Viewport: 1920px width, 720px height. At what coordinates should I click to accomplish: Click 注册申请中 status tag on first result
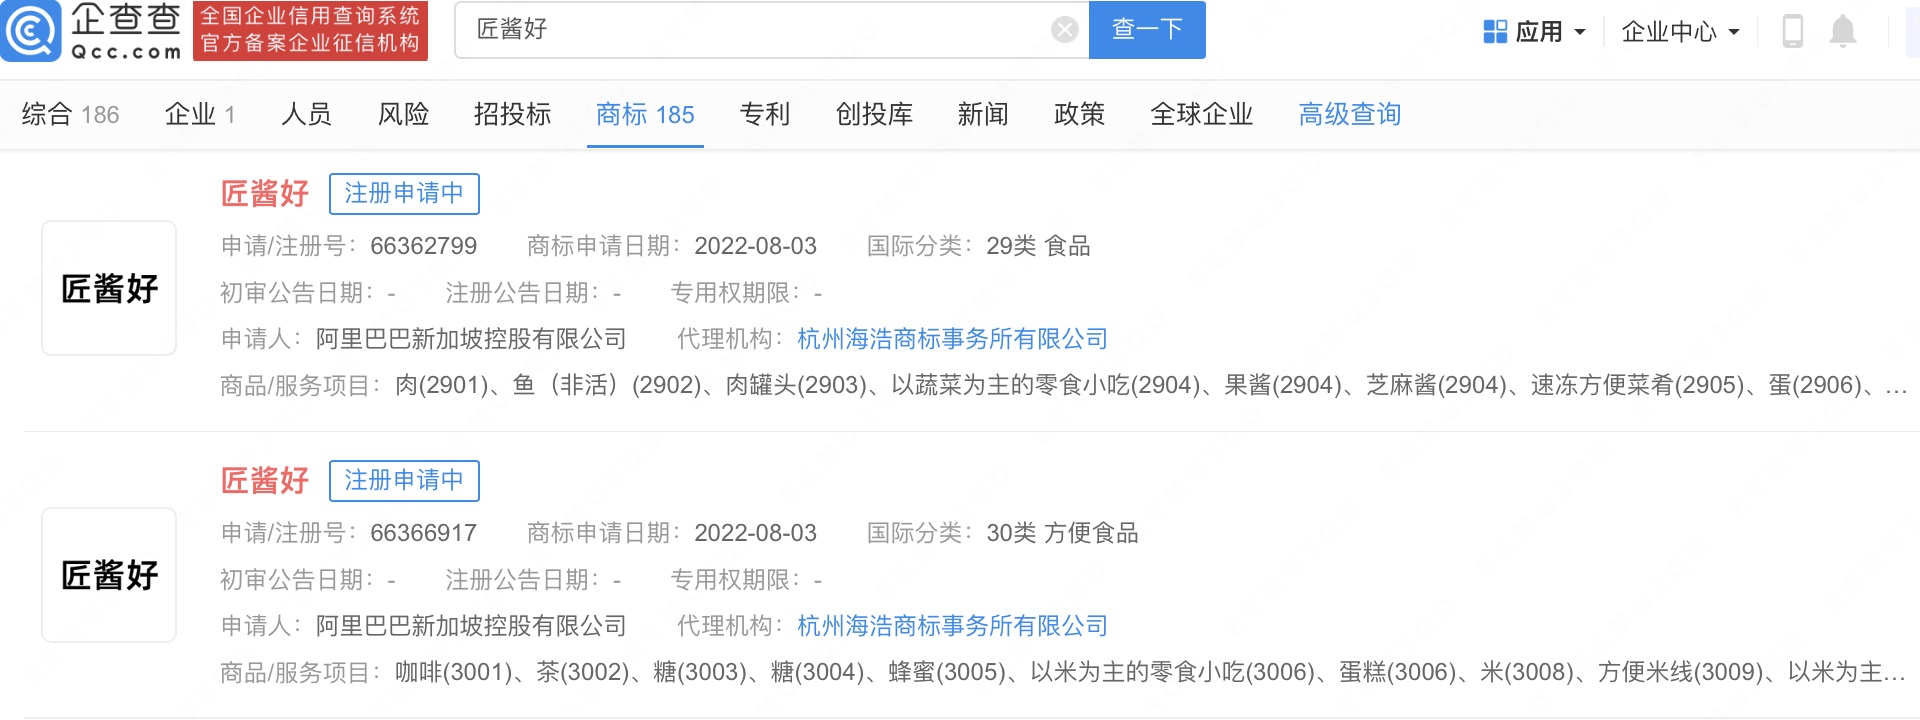[x=404, y=194]
